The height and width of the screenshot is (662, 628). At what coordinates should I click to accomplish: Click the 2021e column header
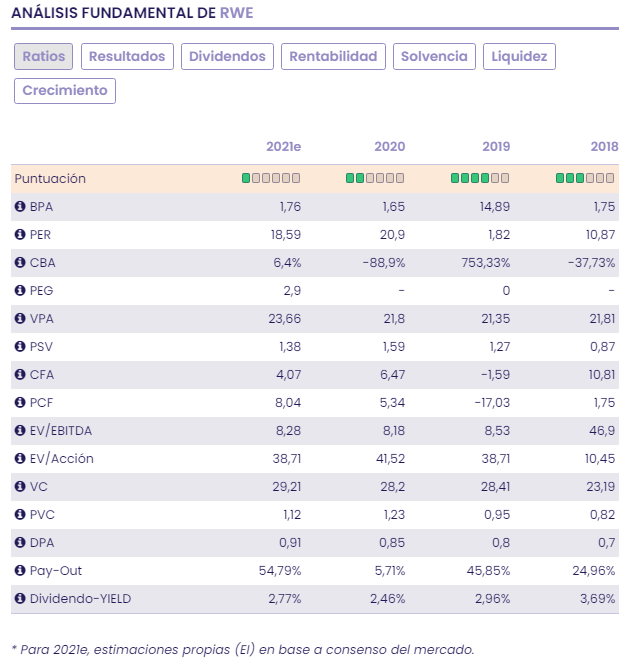(283, 147)
